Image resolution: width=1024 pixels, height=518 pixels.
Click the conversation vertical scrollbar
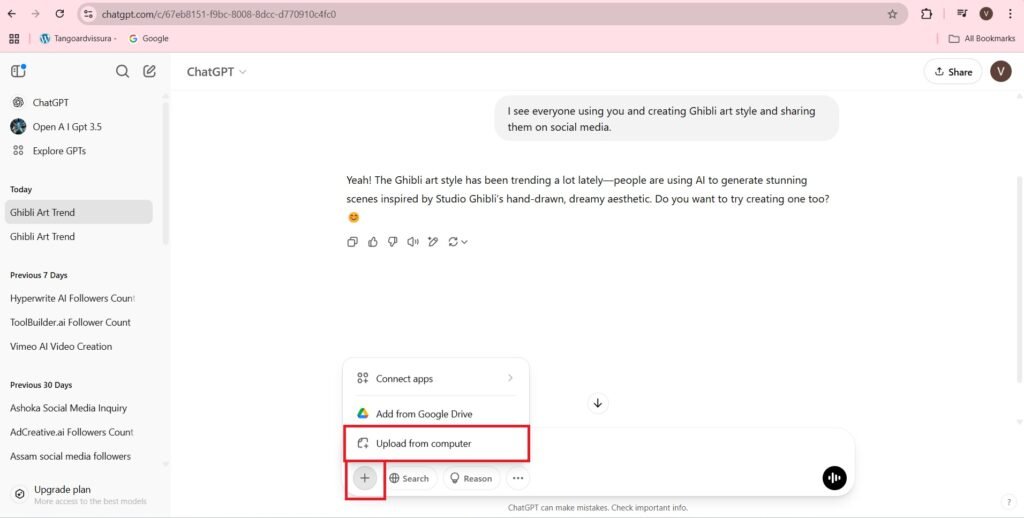(x=1019, y=280)
